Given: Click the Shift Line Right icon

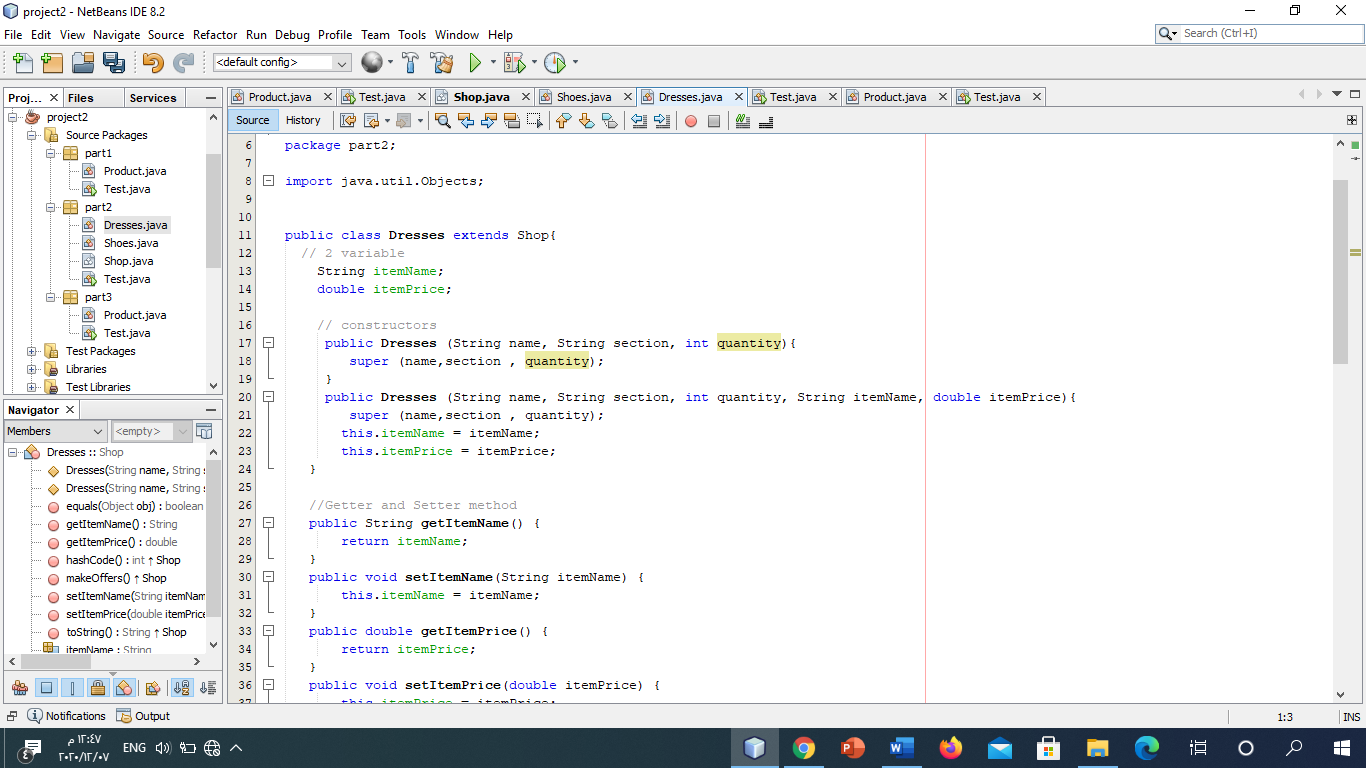Looking at the screenshot, I should (662, 121).
